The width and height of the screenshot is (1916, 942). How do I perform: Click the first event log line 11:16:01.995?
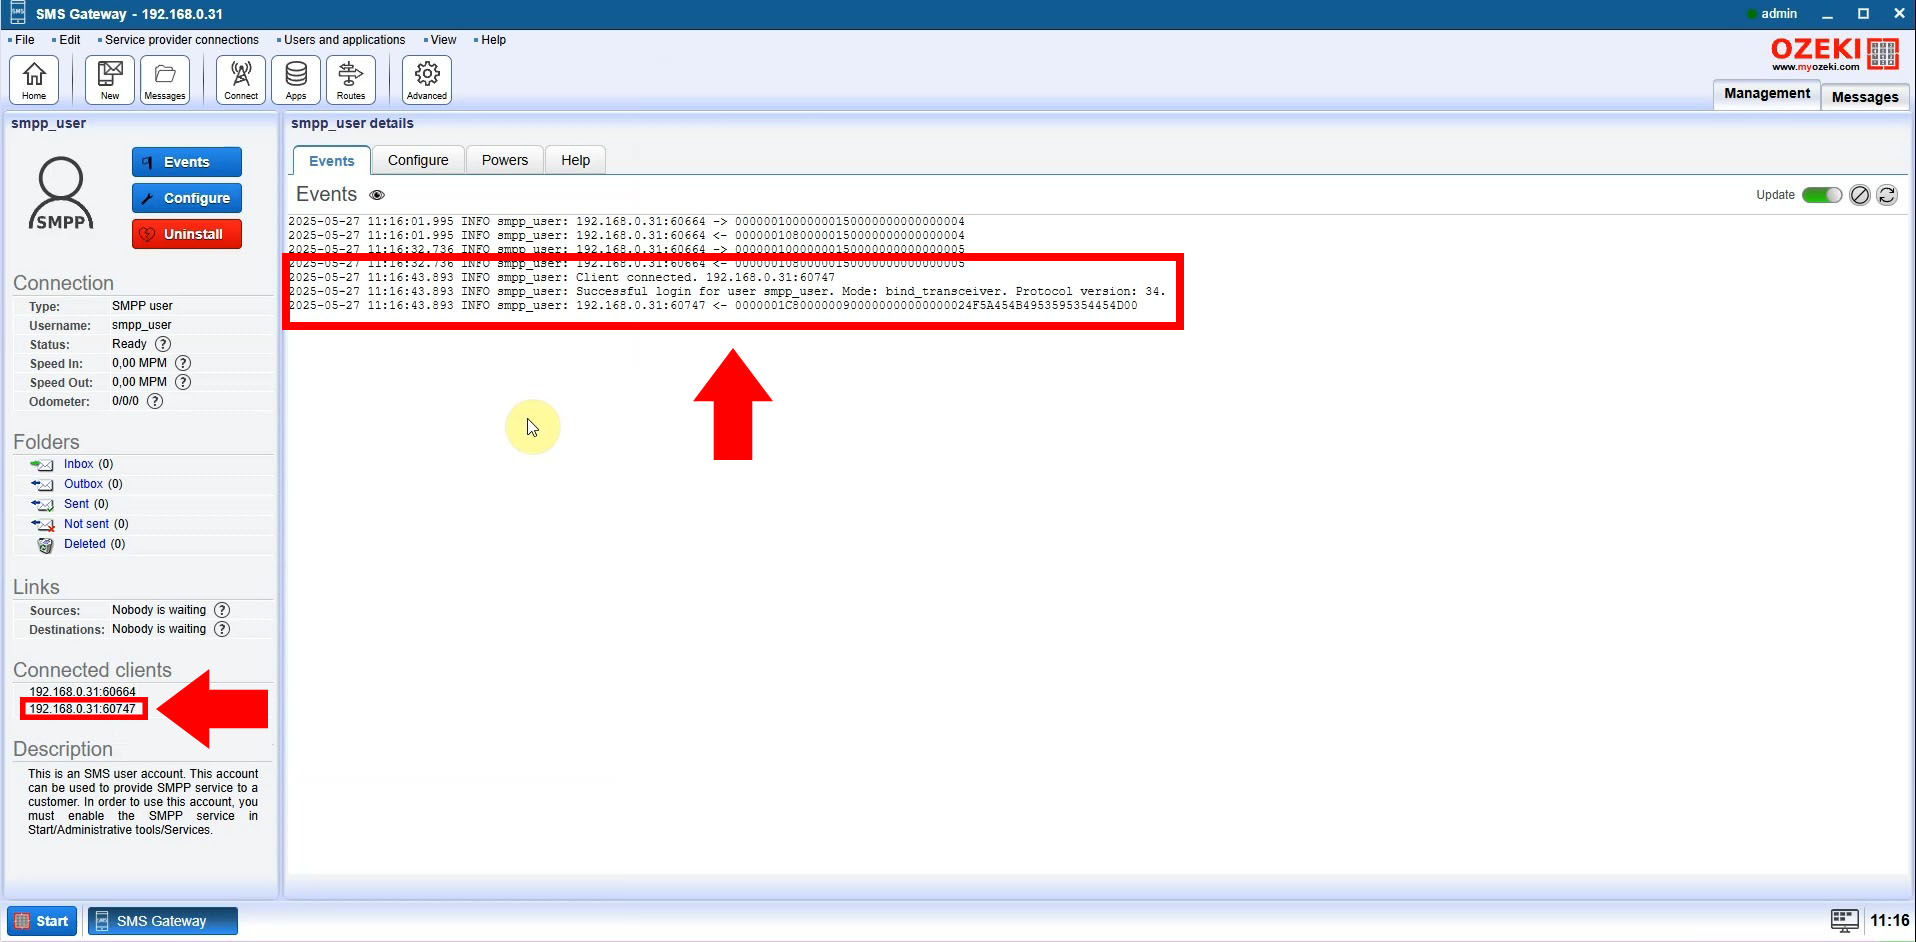click(x=627, y=222)
